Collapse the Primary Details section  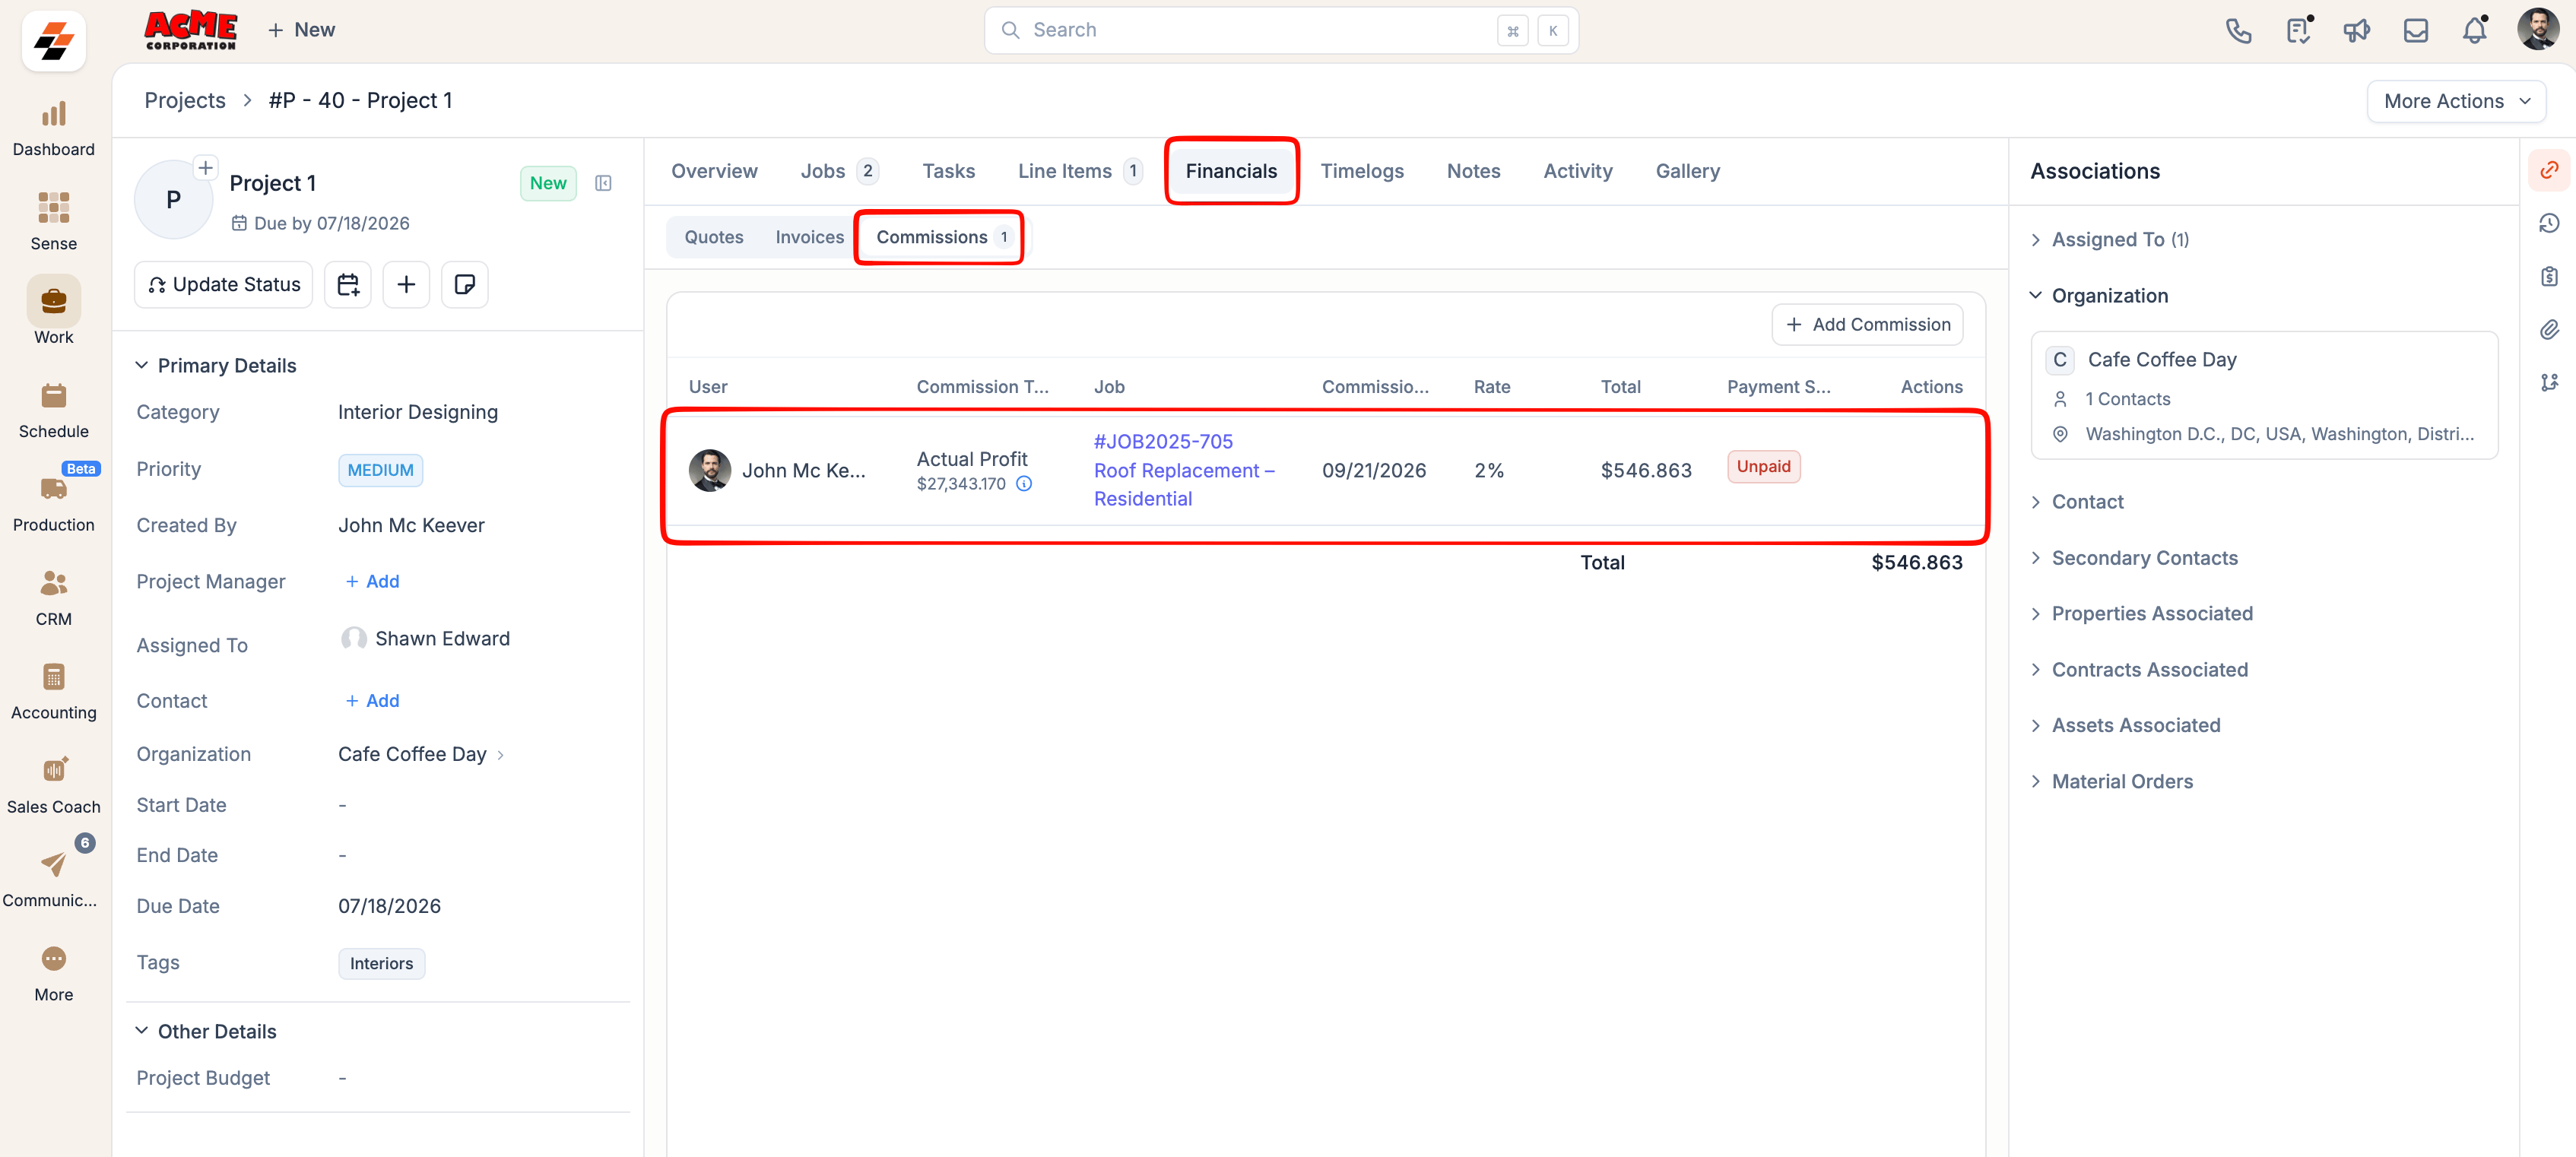point(216,366)
